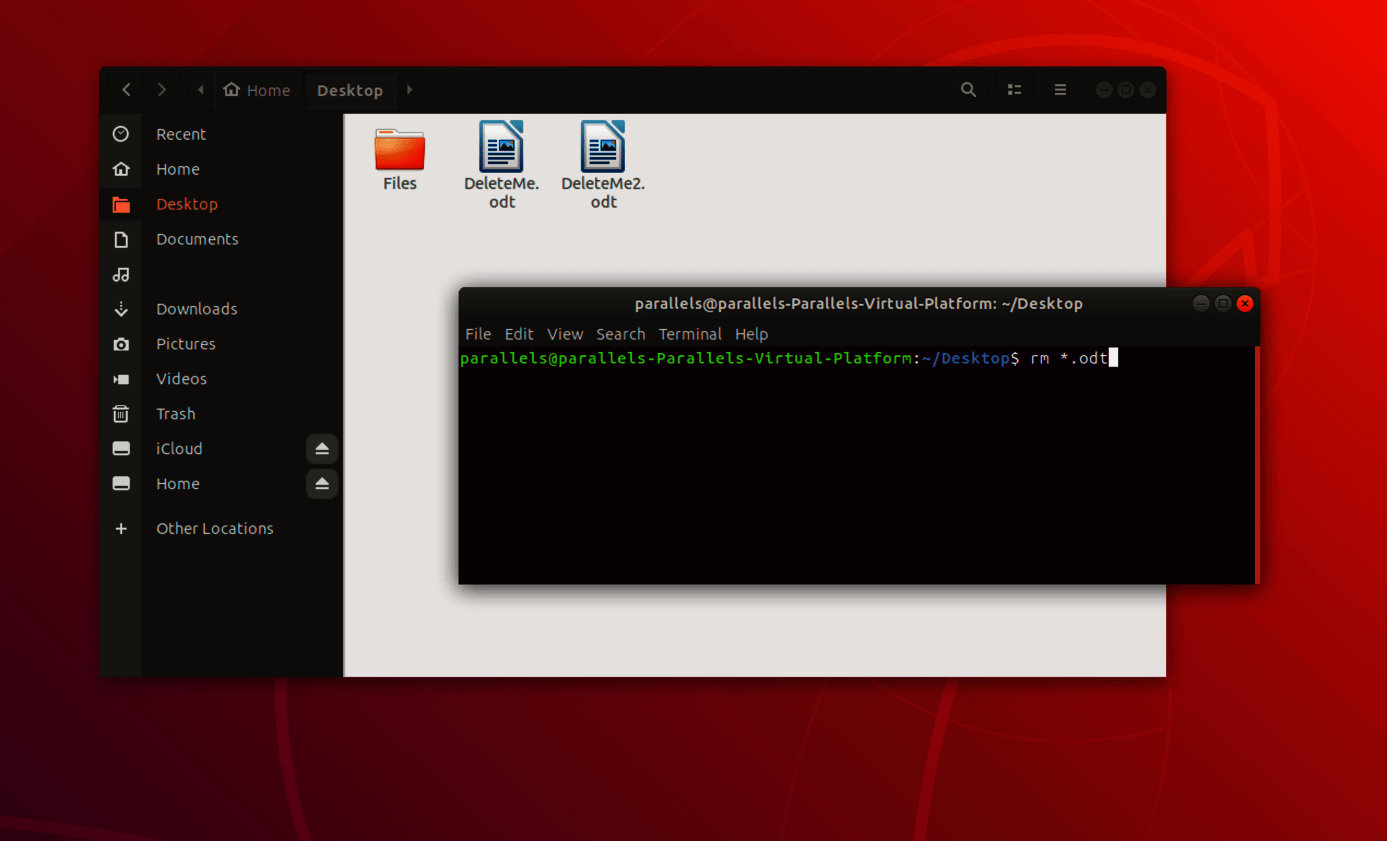Open Recent via its sidebar icon
The height and width of the screenshot is (841, 1387).
(120, 133)
